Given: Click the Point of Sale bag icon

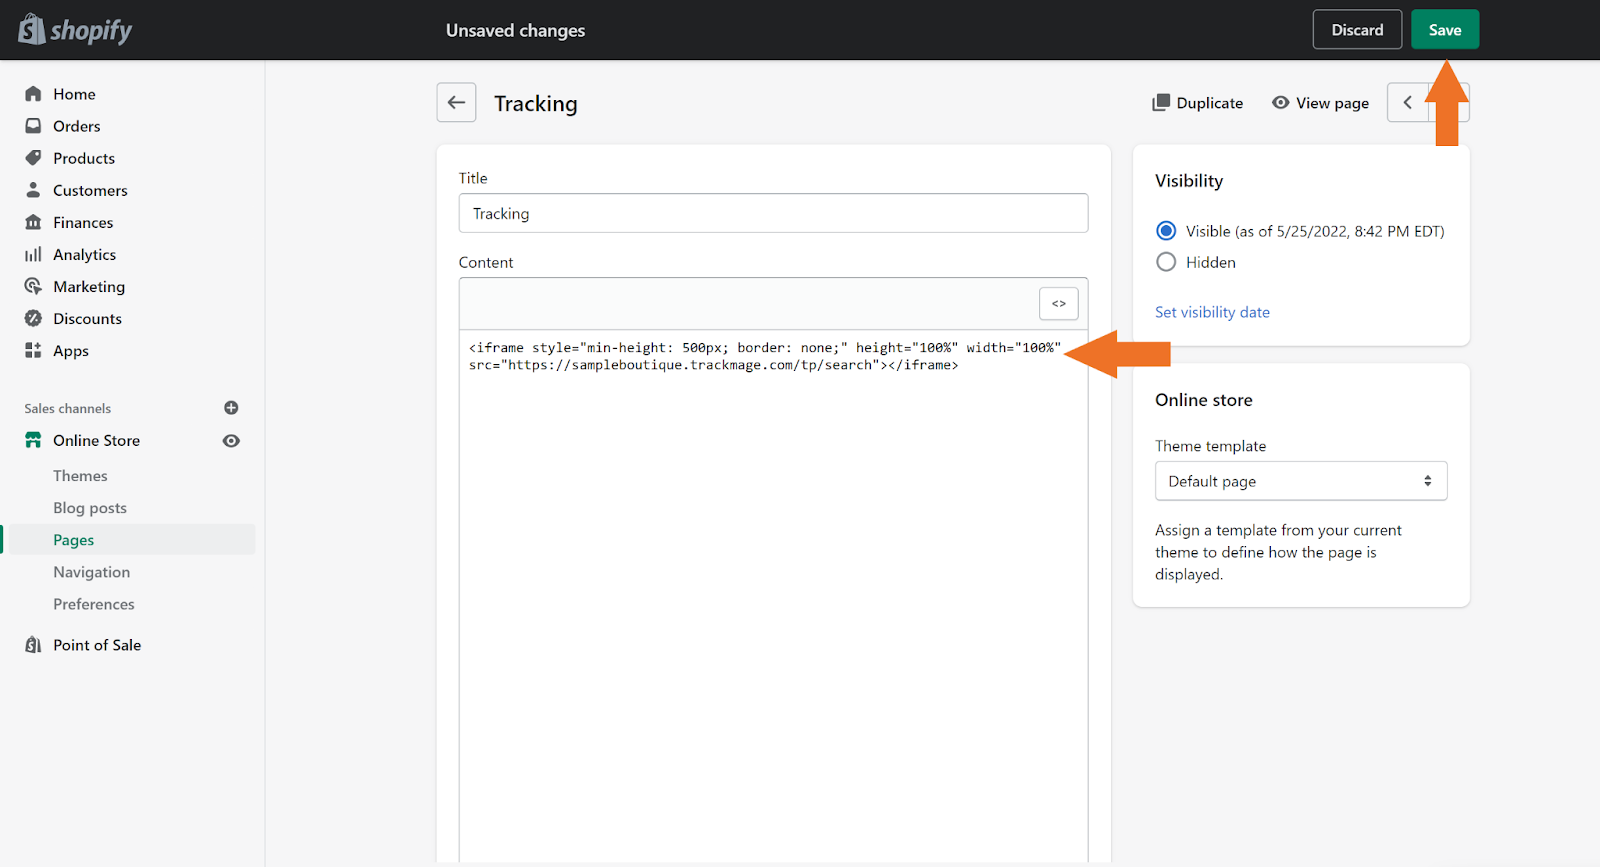Looking at the screenshot, I should click(x=33, y=645).
